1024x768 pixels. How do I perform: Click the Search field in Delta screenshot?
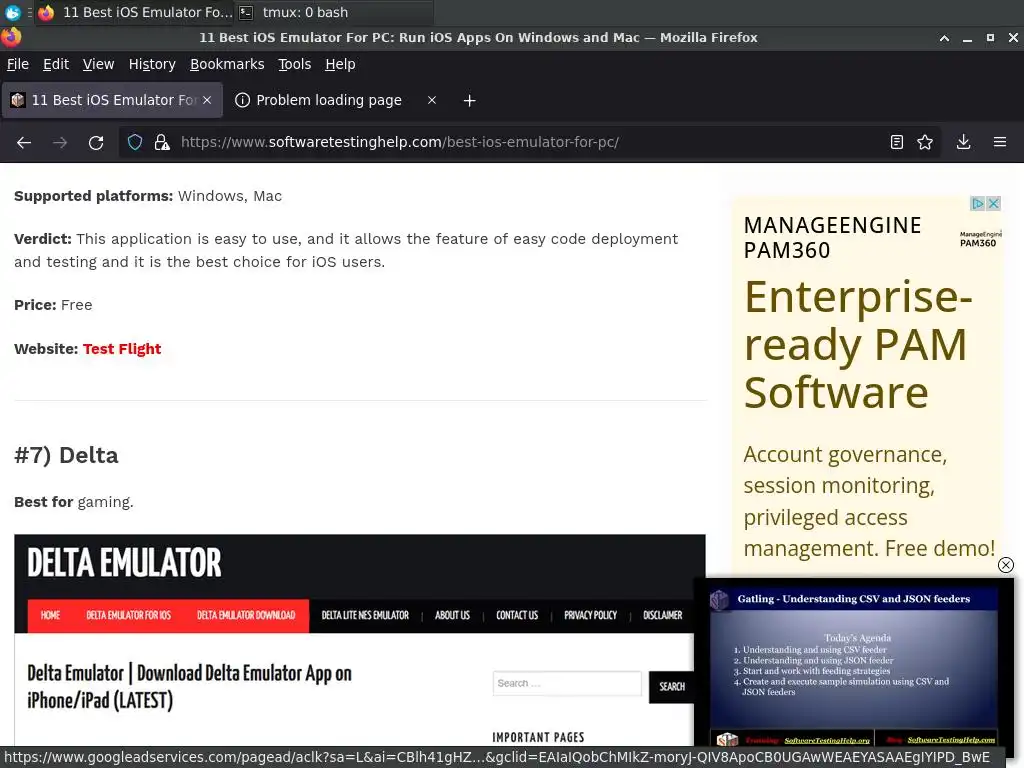point(567,683)
